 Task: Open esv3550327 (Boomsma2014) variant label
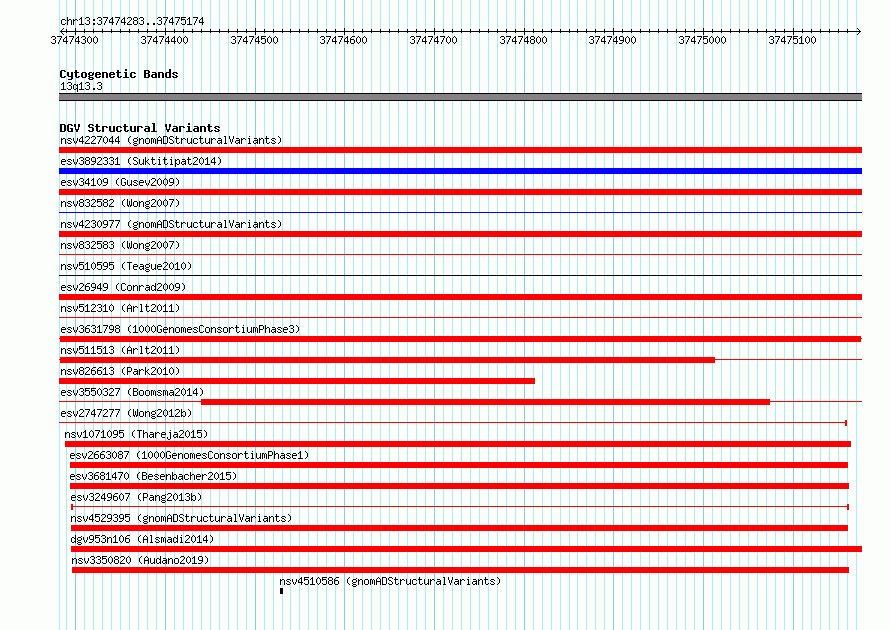(x=132, y=392)
